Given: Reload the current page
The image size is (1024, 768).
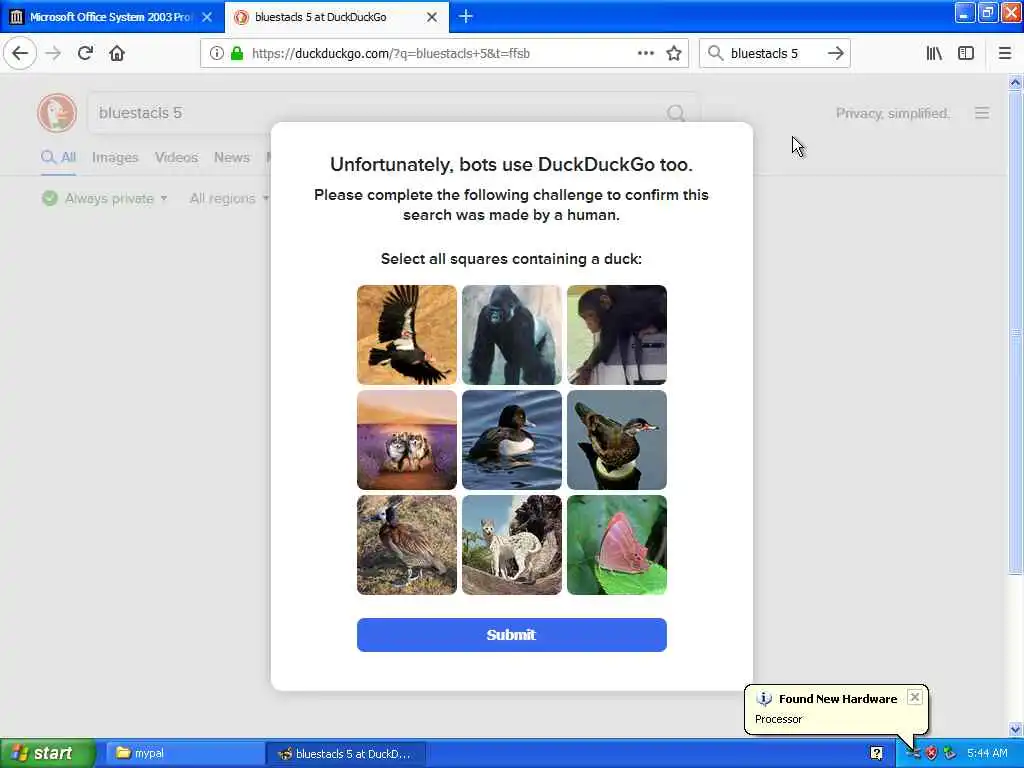Looking at the screenshot, I should pos(85,53).
